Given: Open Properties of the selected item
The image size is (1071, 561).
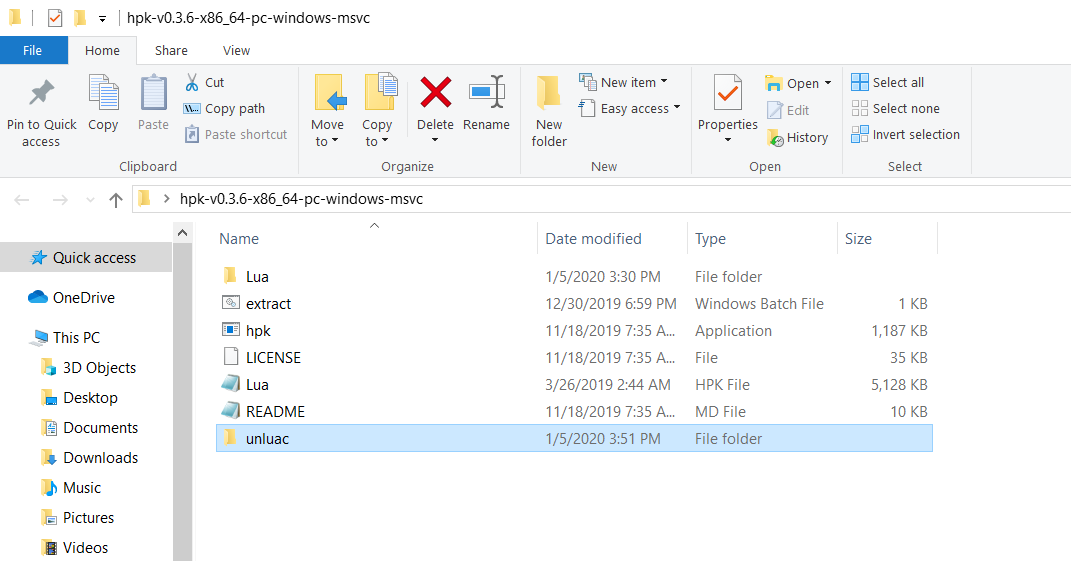Looking at the screenshot, I should (x=727, y=102).
